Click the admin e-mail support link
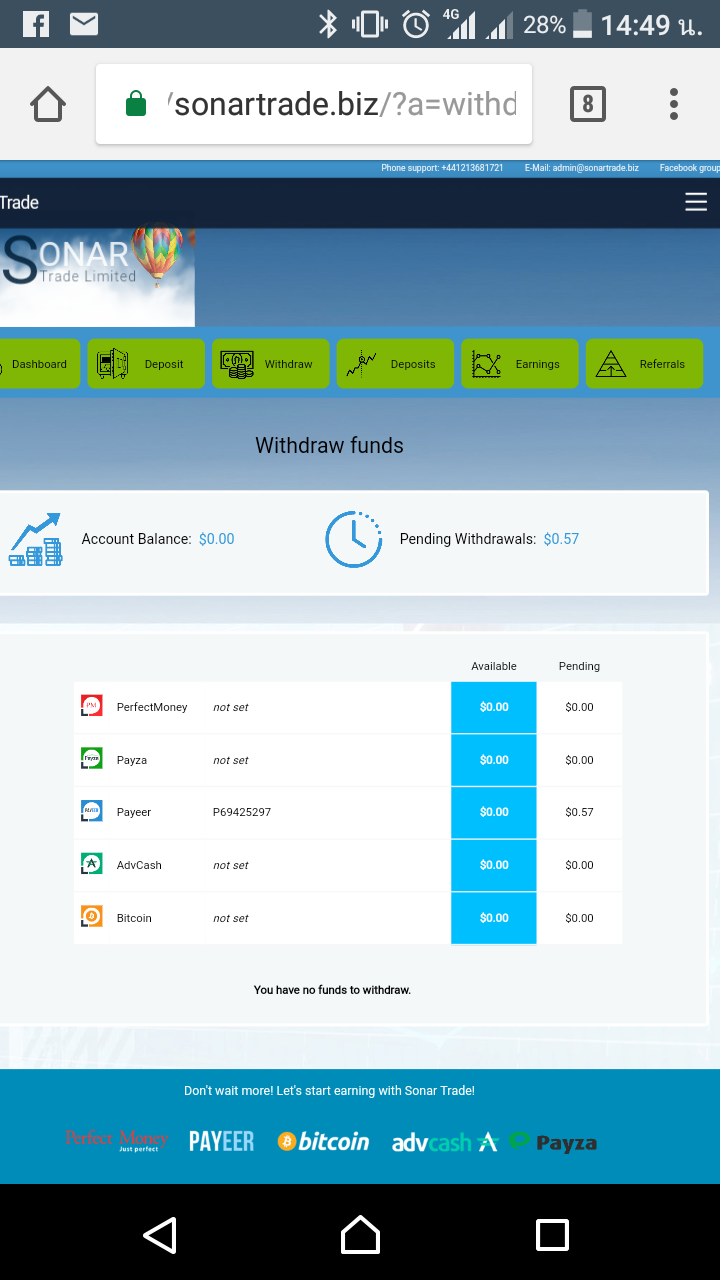Screen dimensions: 720x1280 click(581, 168)
